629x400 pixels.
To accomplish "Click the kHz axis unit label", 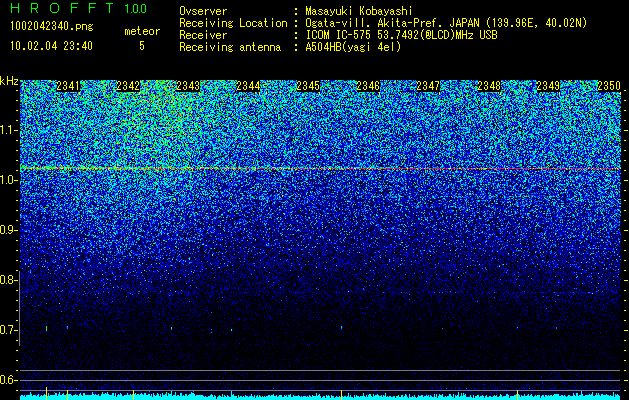I will click(9, 81).
